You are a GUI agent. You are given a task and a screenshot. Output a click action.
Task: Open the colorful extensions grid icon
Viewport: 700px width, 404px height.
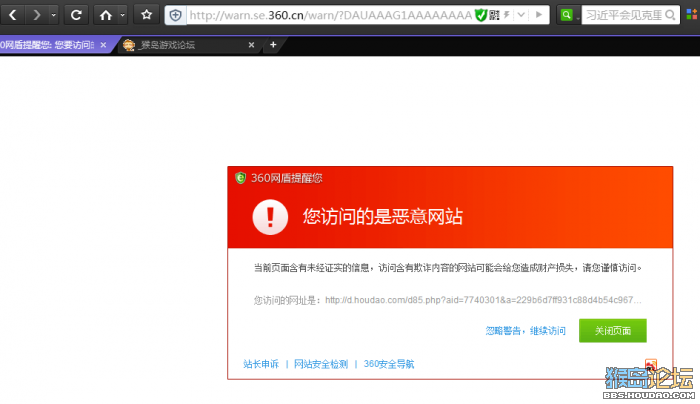pyautogui.click(x=692, y=15)
